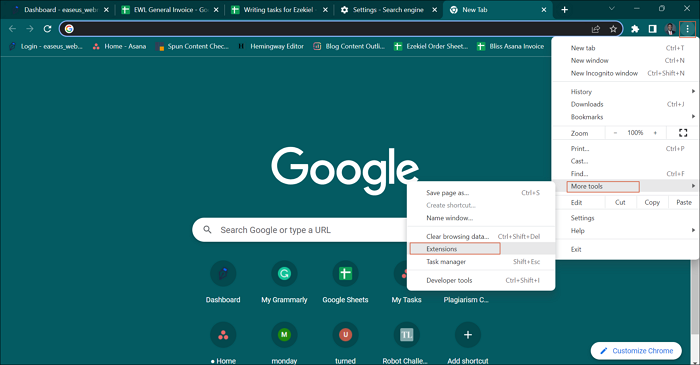Go forward with the forward arrow
700x365 pixels.
click(30, 29)
